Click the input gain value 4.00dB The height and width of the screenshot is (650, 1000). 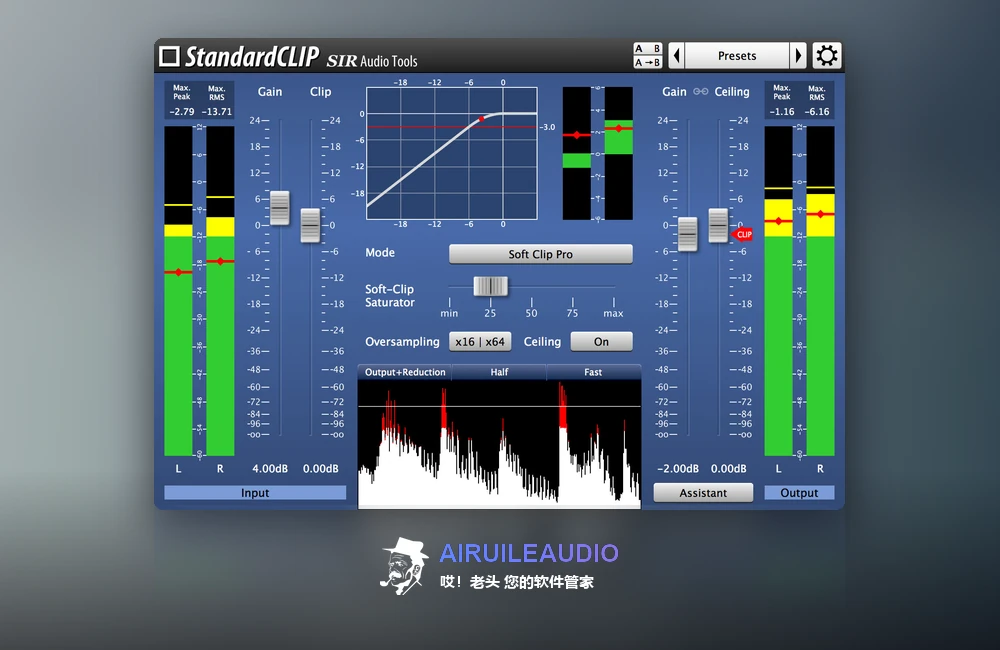(x=270, y=468)
